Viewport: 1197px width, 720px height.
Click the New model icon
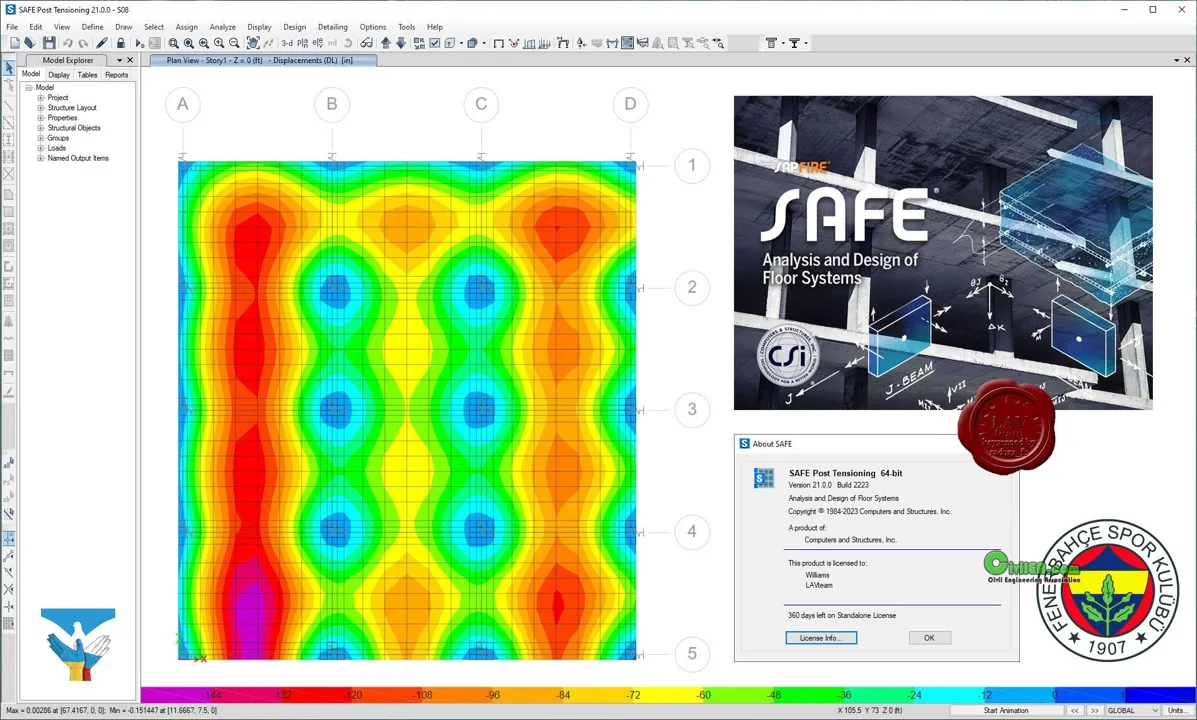[x=15, y=44]
